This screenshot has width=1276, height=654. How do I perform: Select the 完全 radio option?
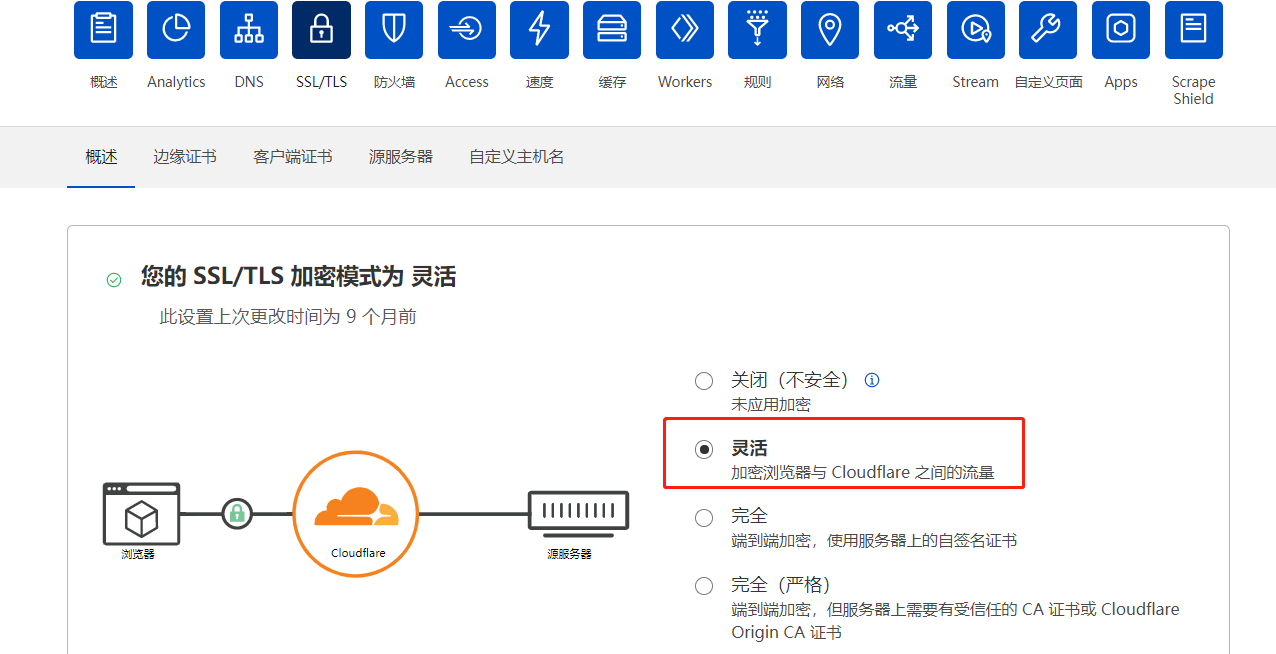pyautogui.click(x=704, y=517)
